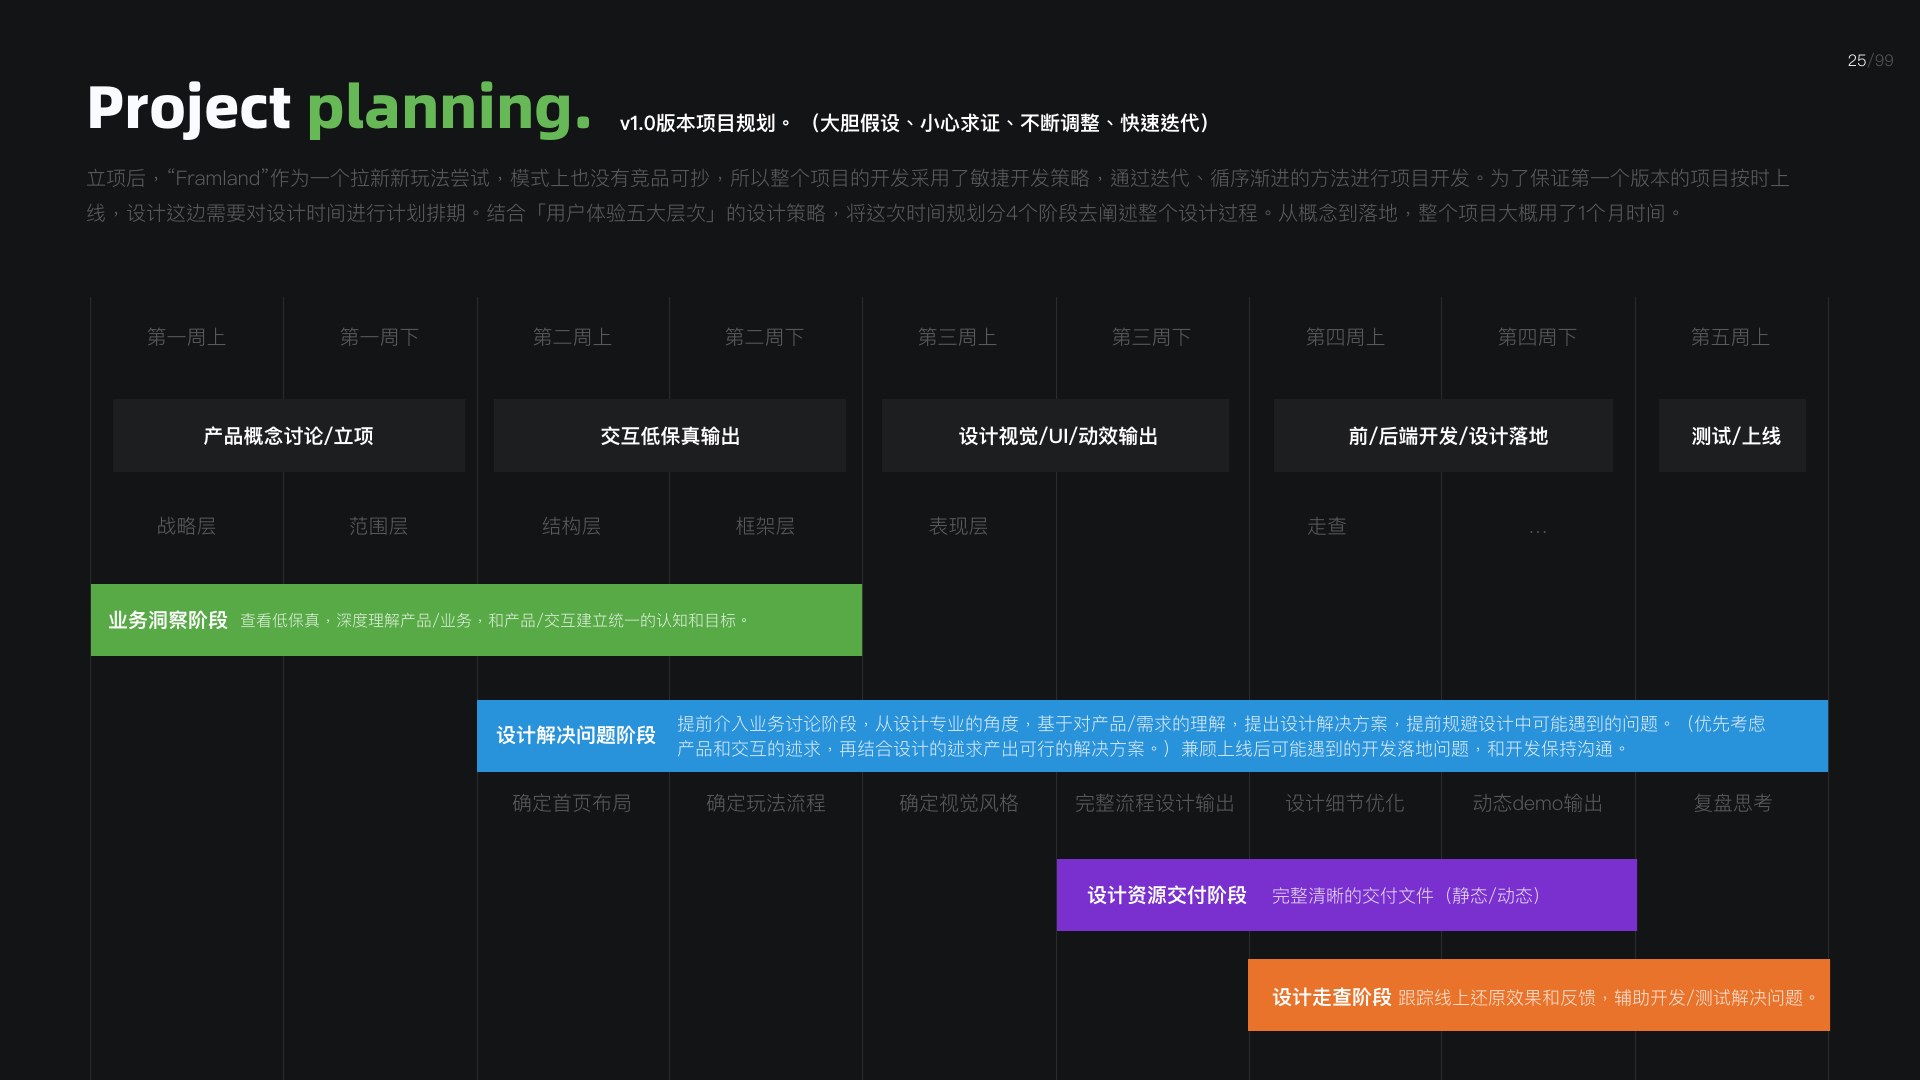Select the 框架层 label
This screenshot has width=1920, height=1080.
pos(765,526)
